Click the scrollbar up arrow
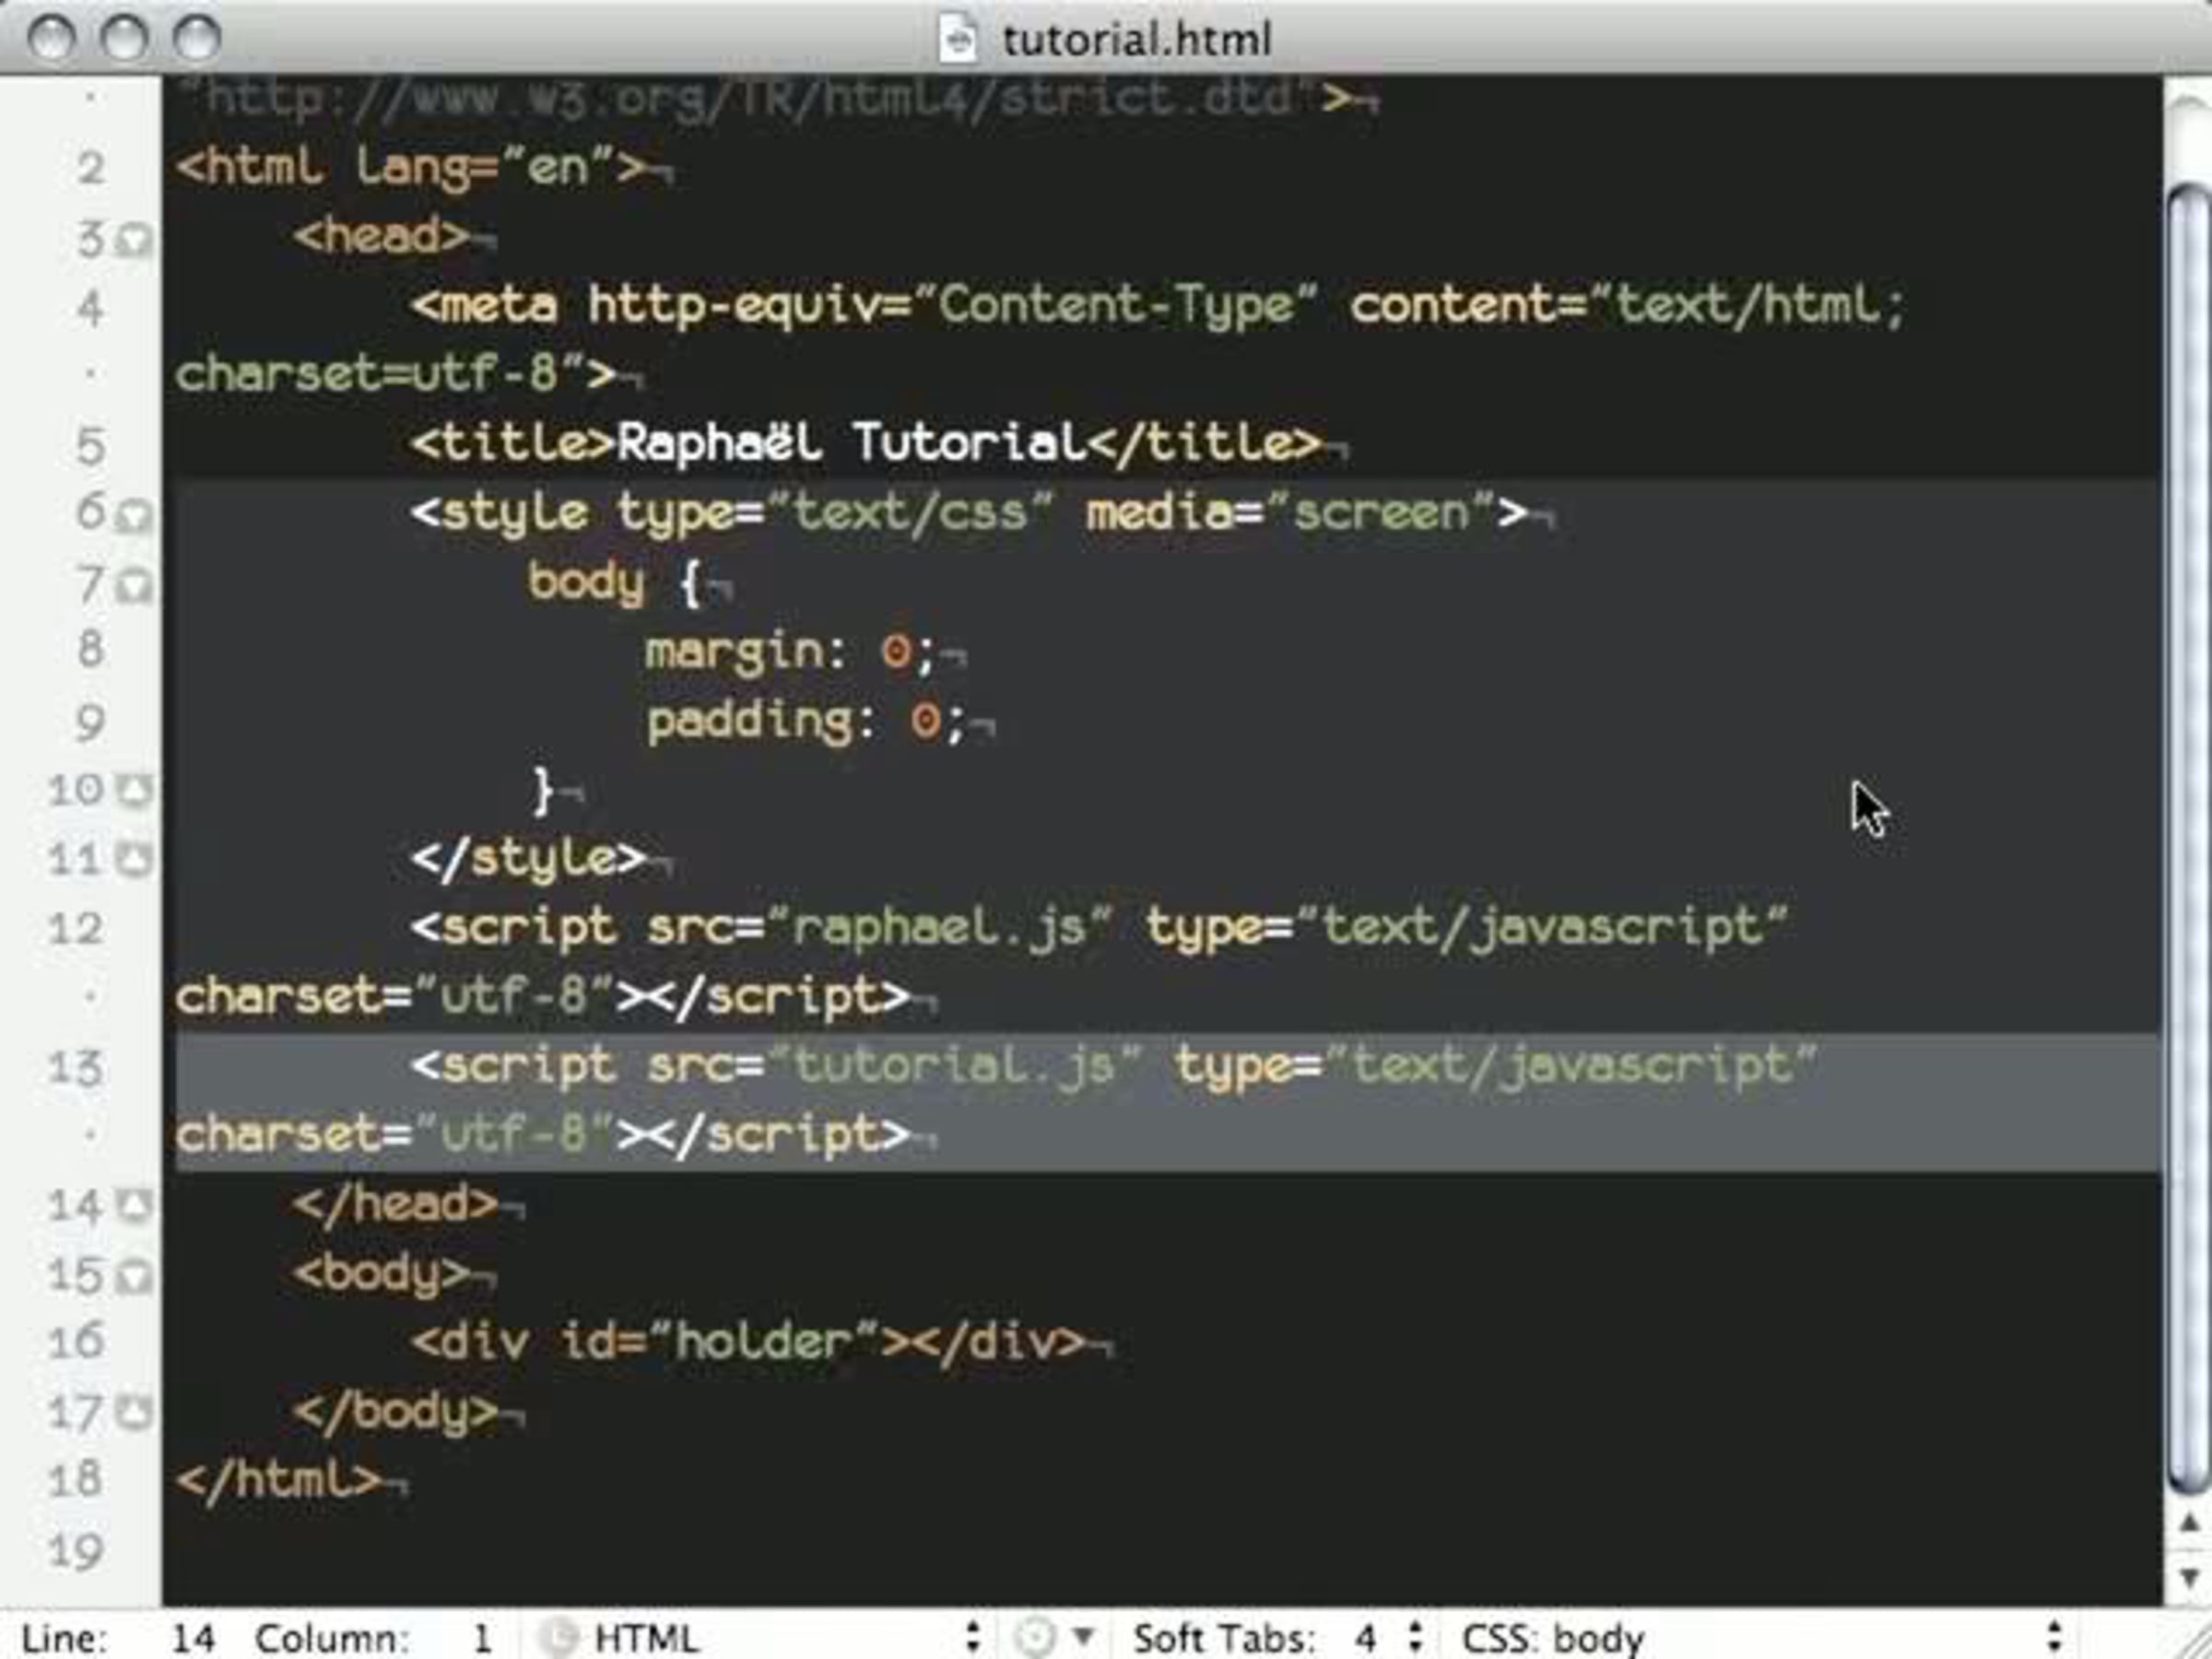This screenshot has width=2212, height=1659. (x=2189, y=1523)
